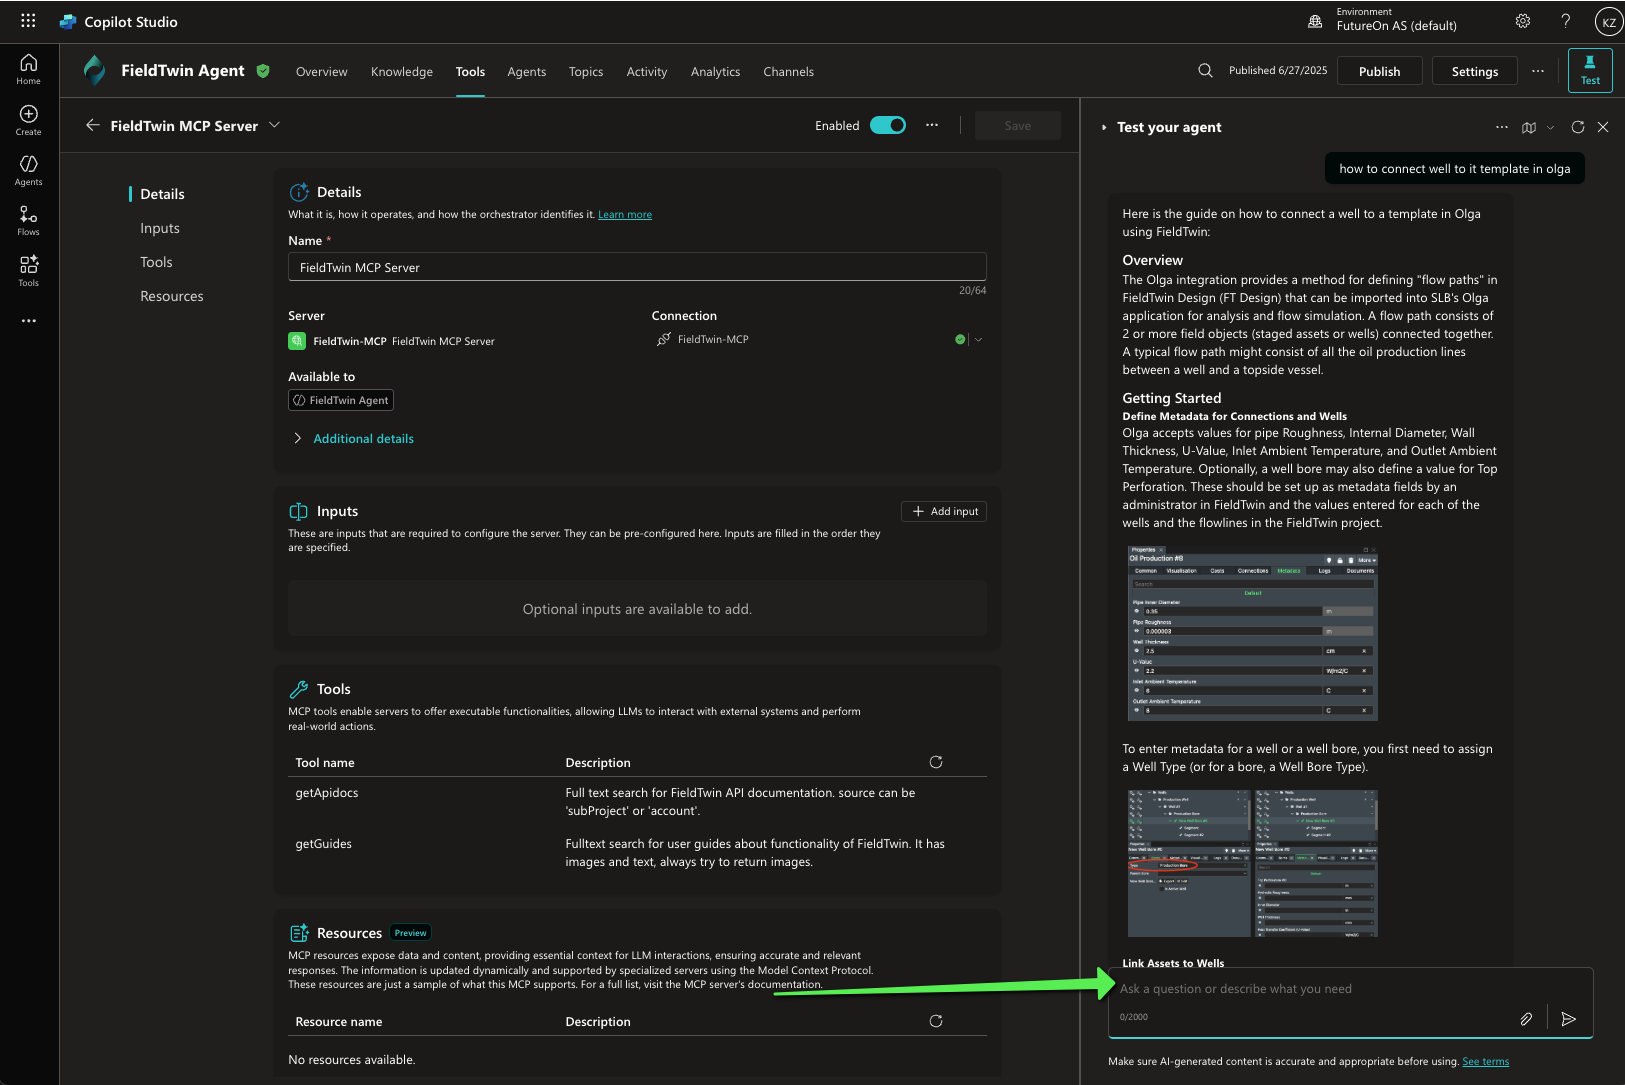Click the Add input button
1625x1085 pixels.
[x=944, y=511]
